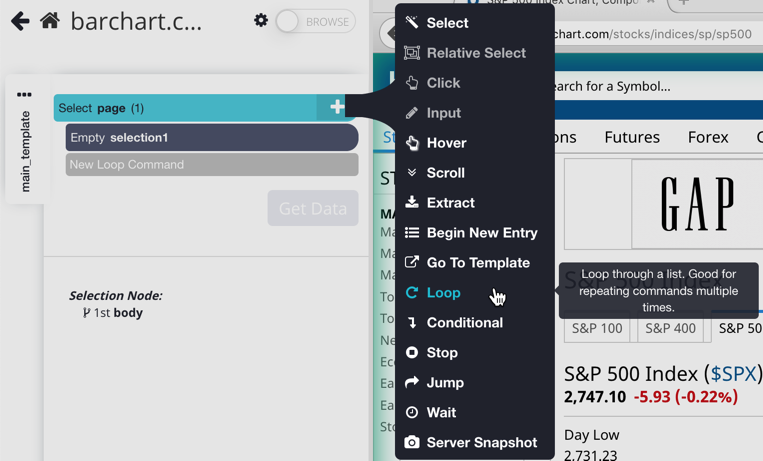Click the New Loop Command field

(x=211, y=165)
